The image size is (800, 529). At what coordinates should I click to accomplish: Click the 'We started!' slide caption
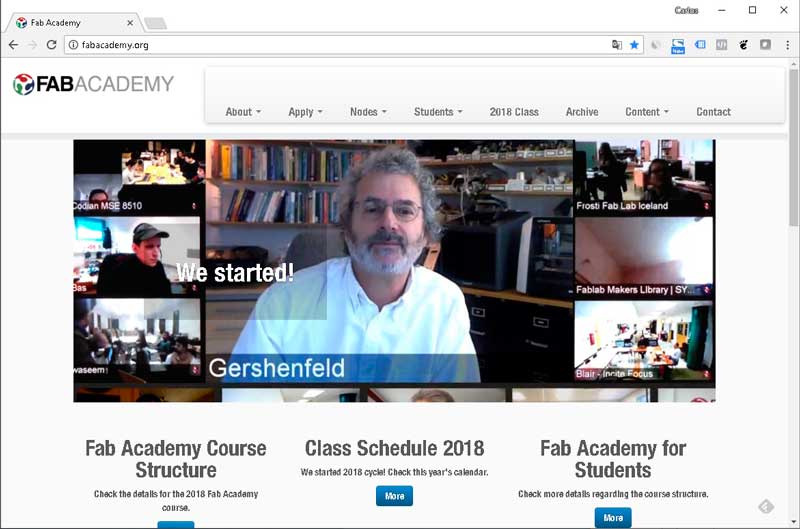[235, 273]
